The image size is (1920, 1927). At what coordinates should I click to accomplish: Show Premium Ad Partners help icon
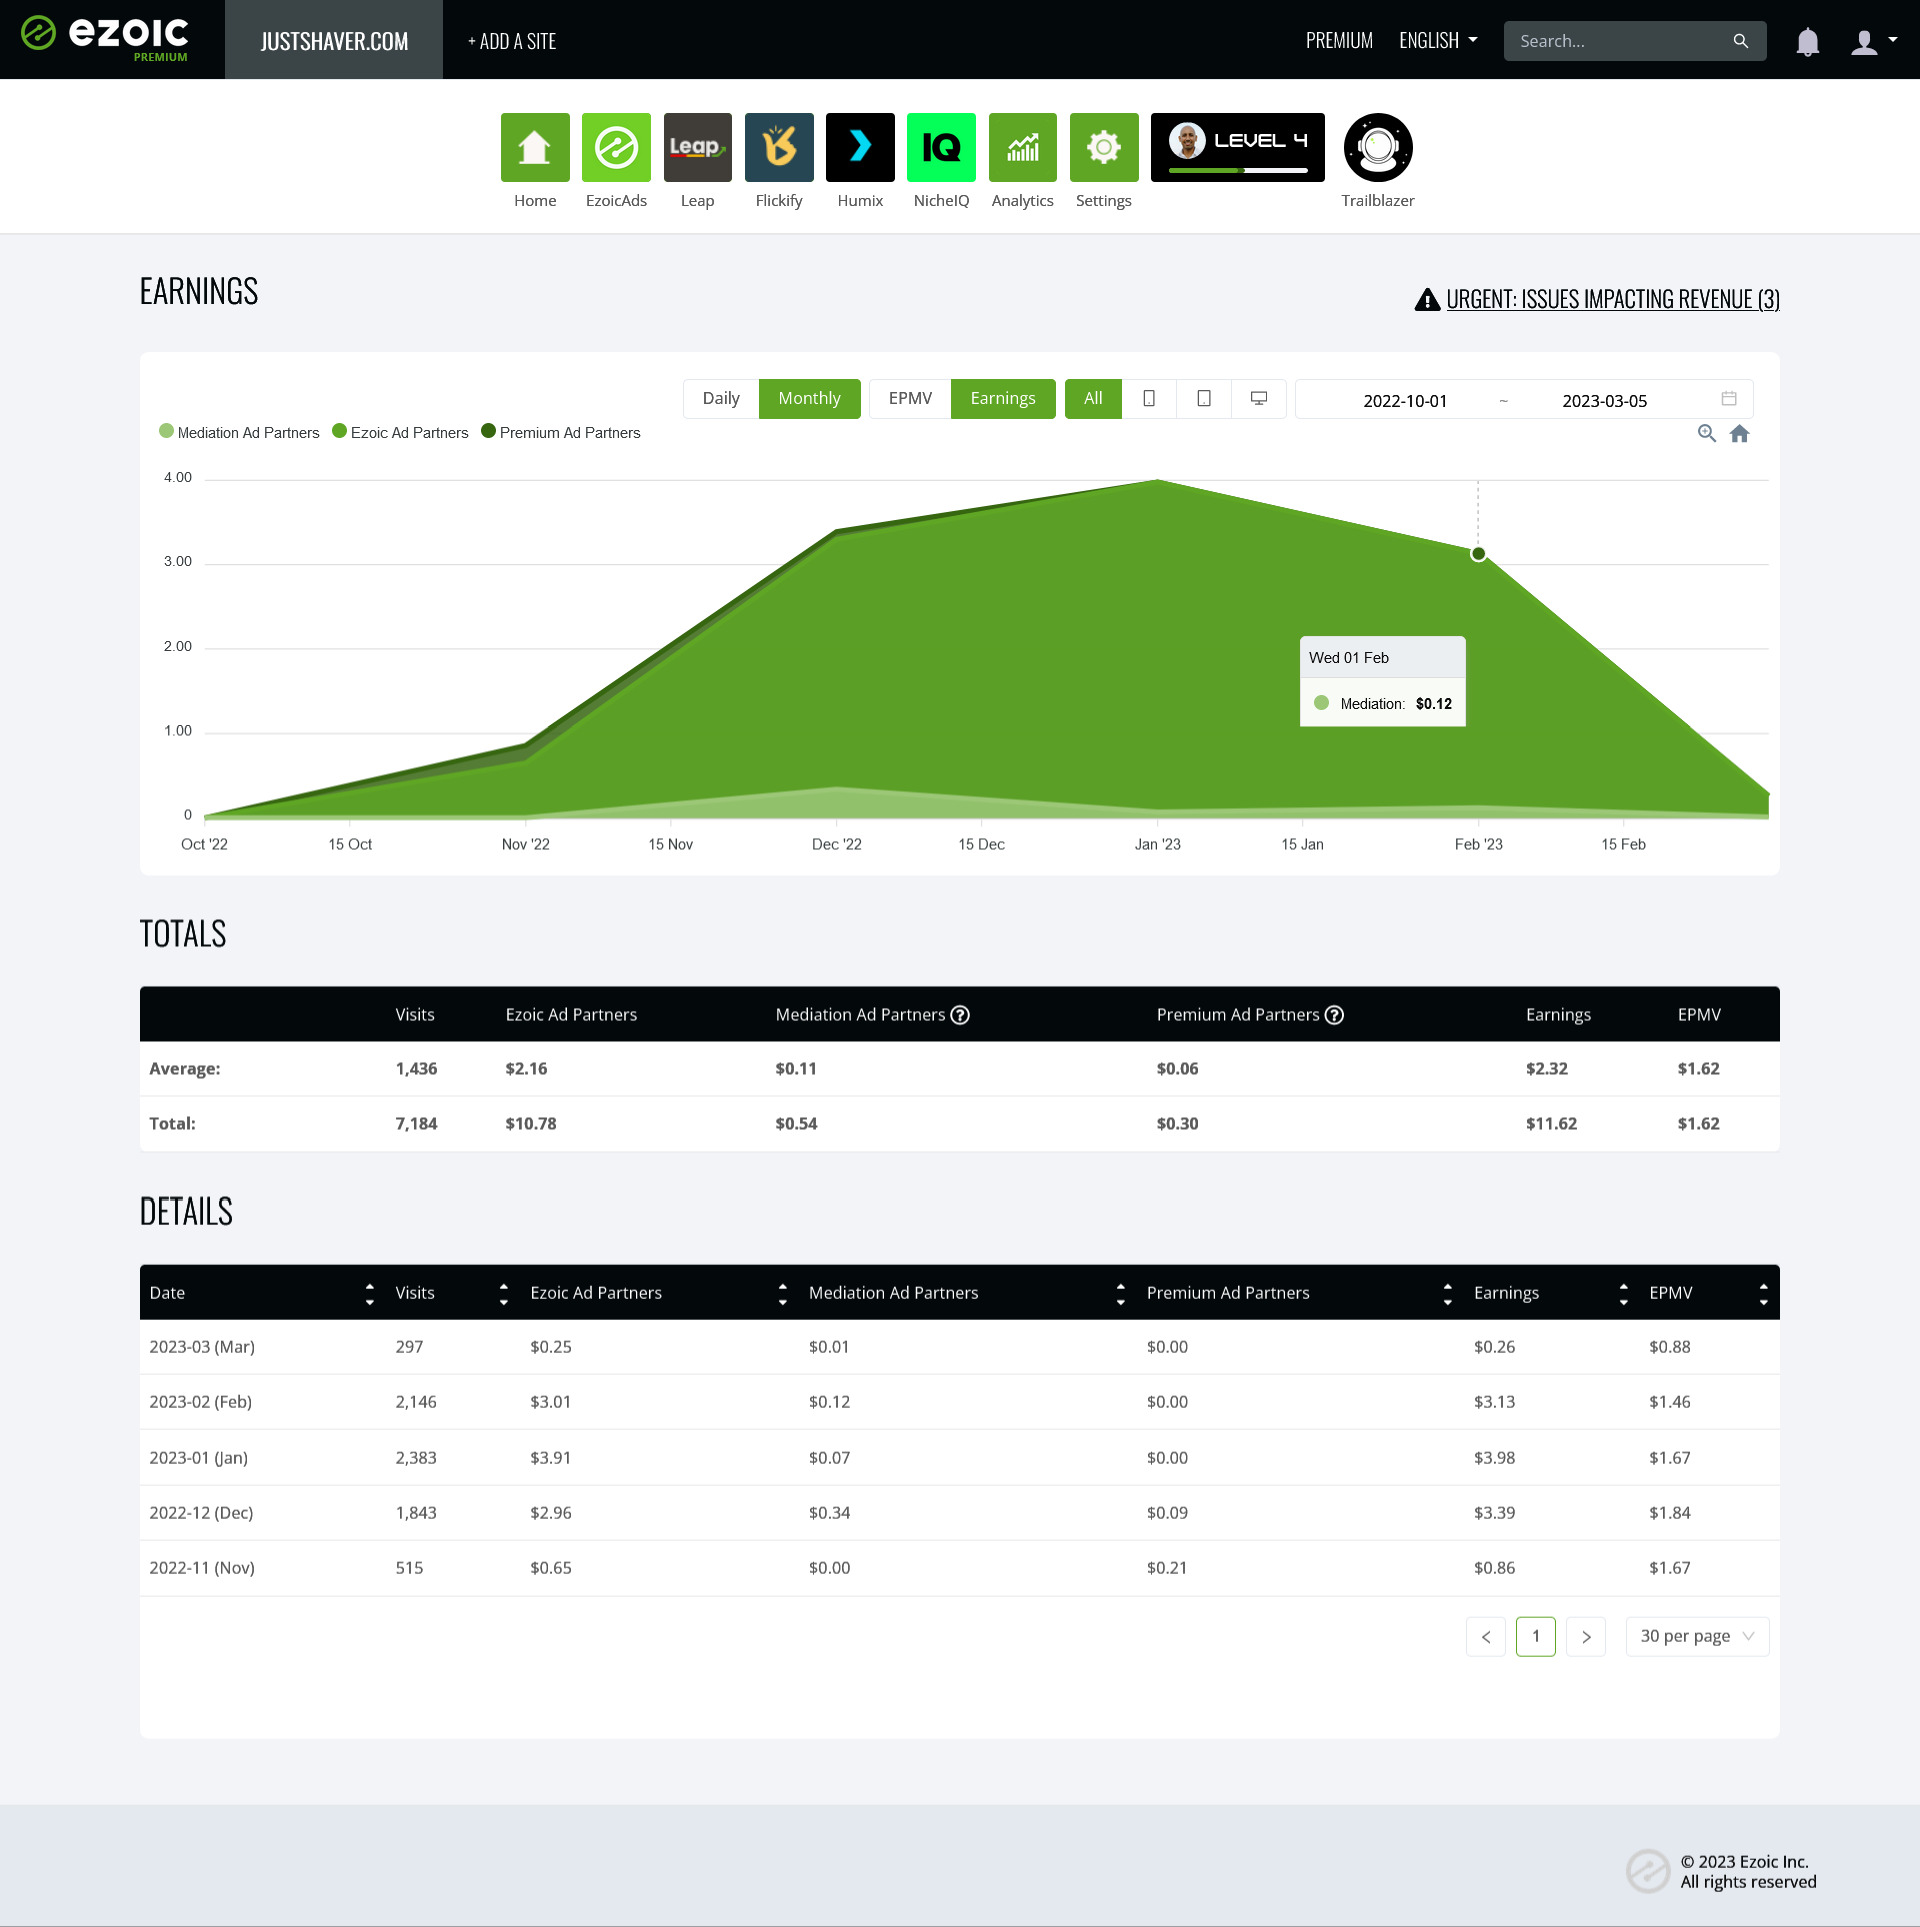[1334, 1015]
